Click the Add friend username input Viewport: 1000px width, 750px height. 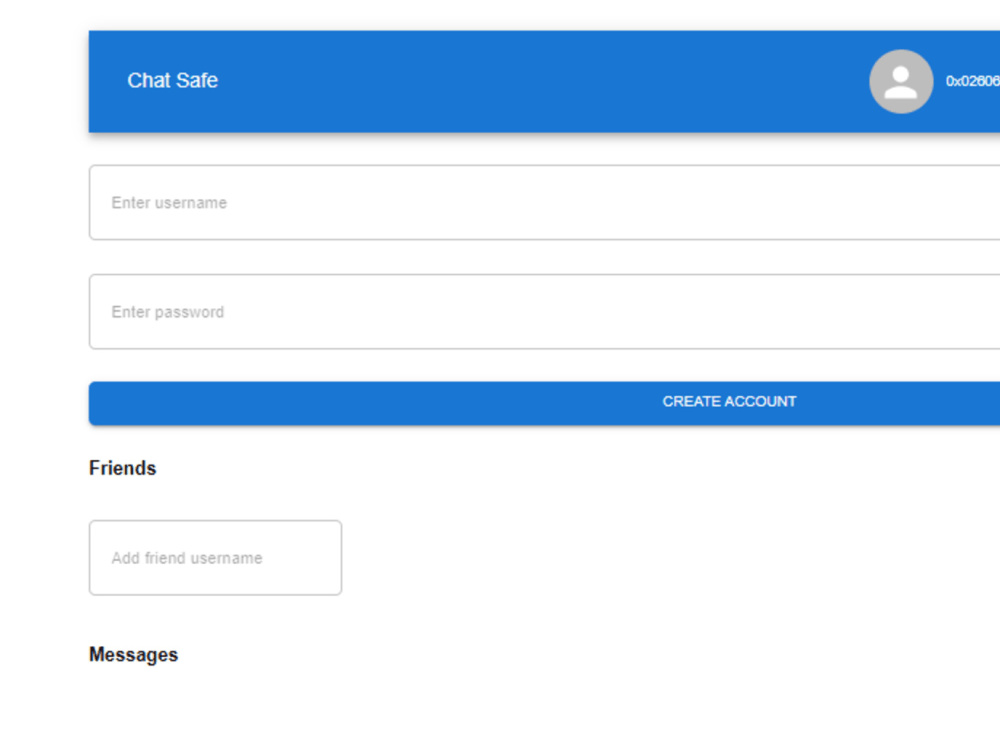[215, 558]
